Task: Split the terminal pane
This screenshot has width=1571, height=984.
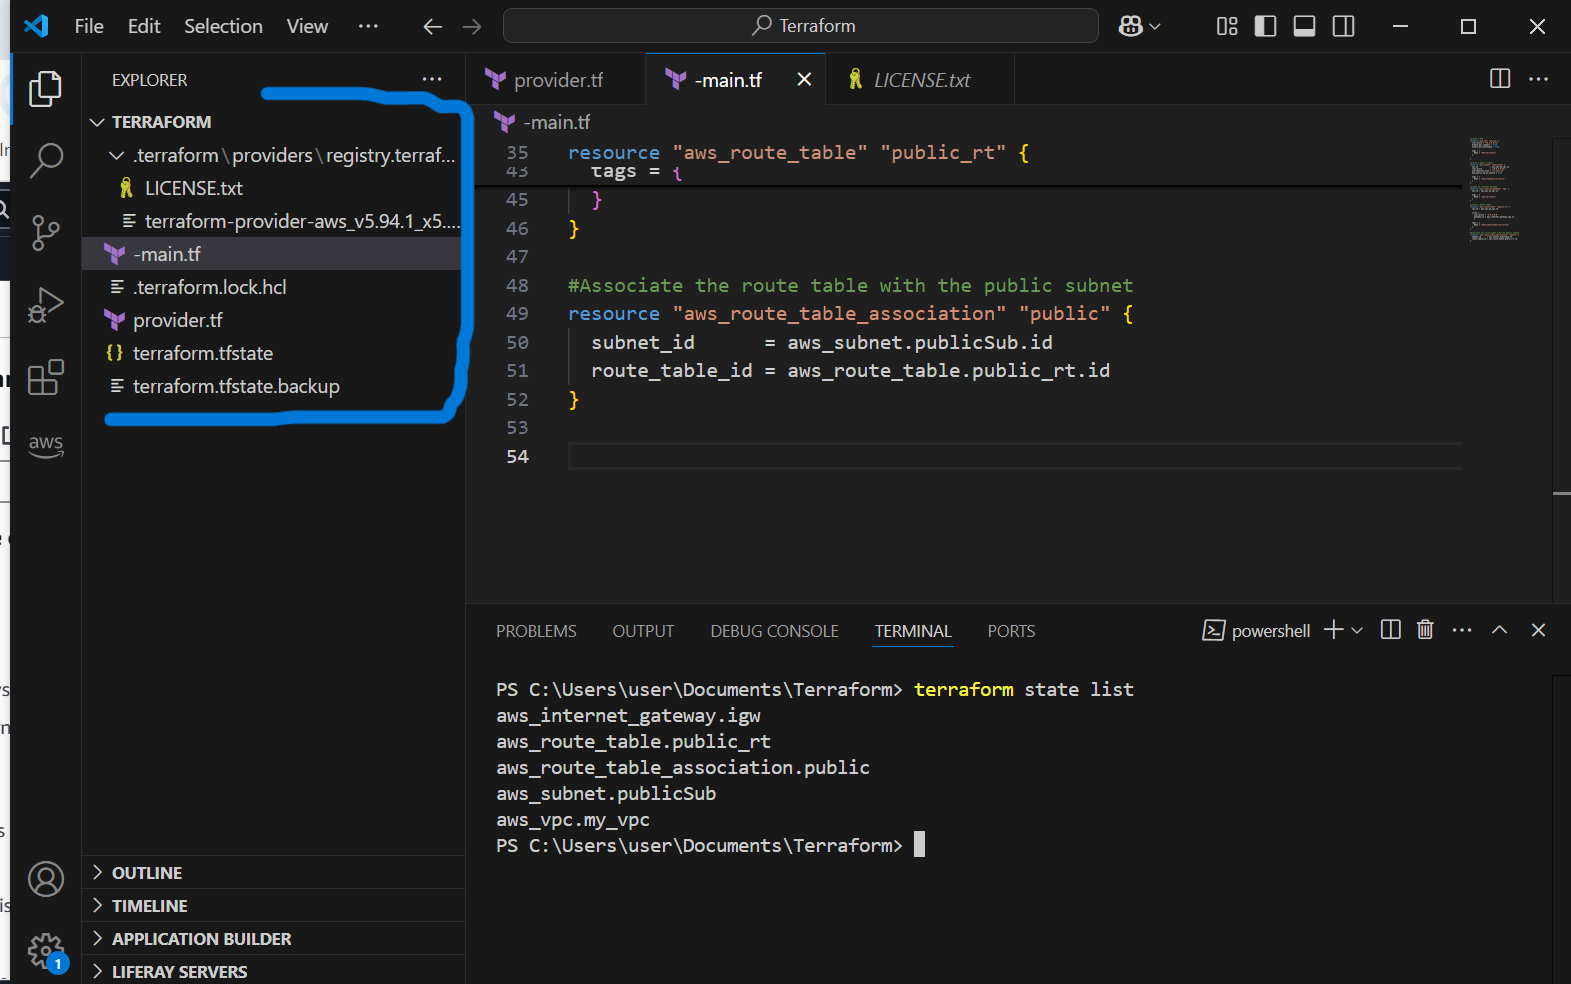Action: tap(1390, 630)
